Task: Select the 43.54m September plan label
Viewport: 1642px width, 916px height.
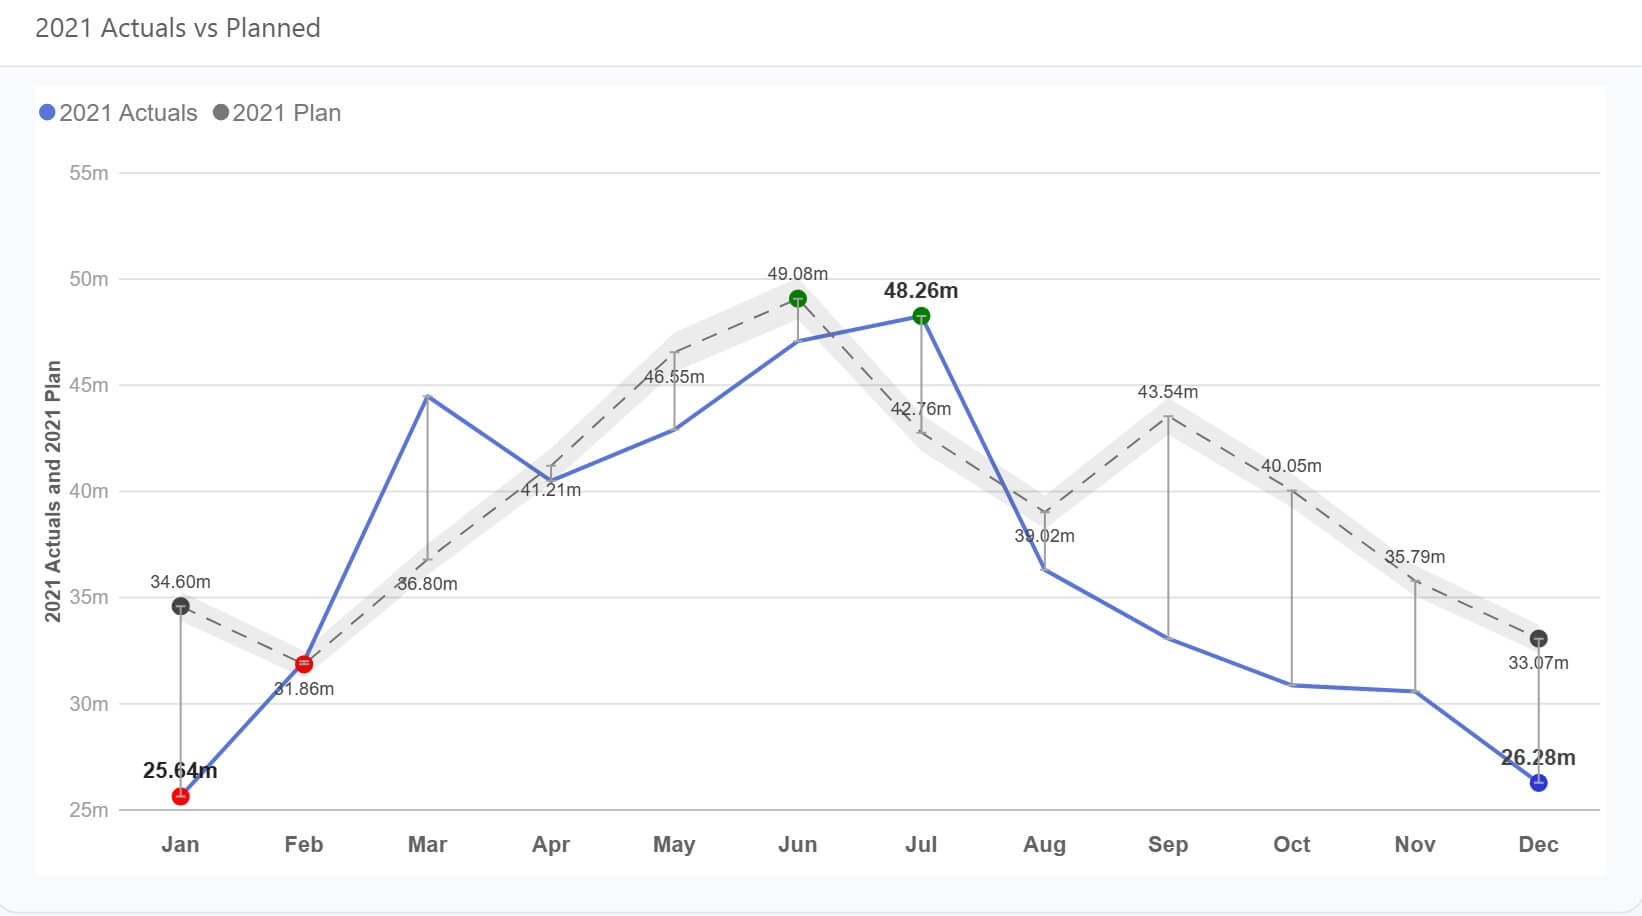Action: point(1167,392)
